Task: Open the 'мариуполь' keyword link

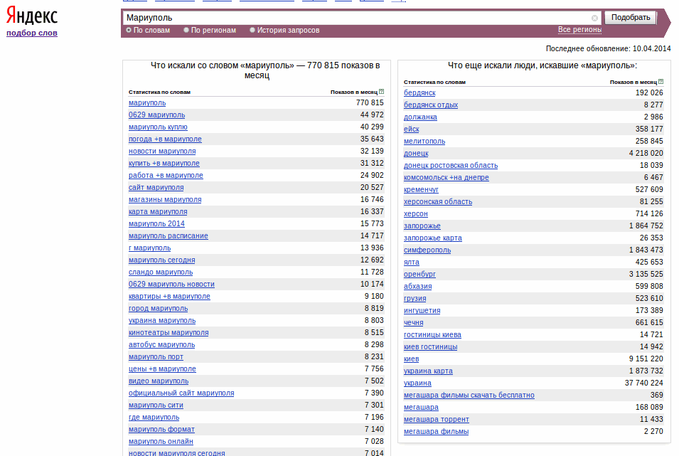Action: coord(147,103)
